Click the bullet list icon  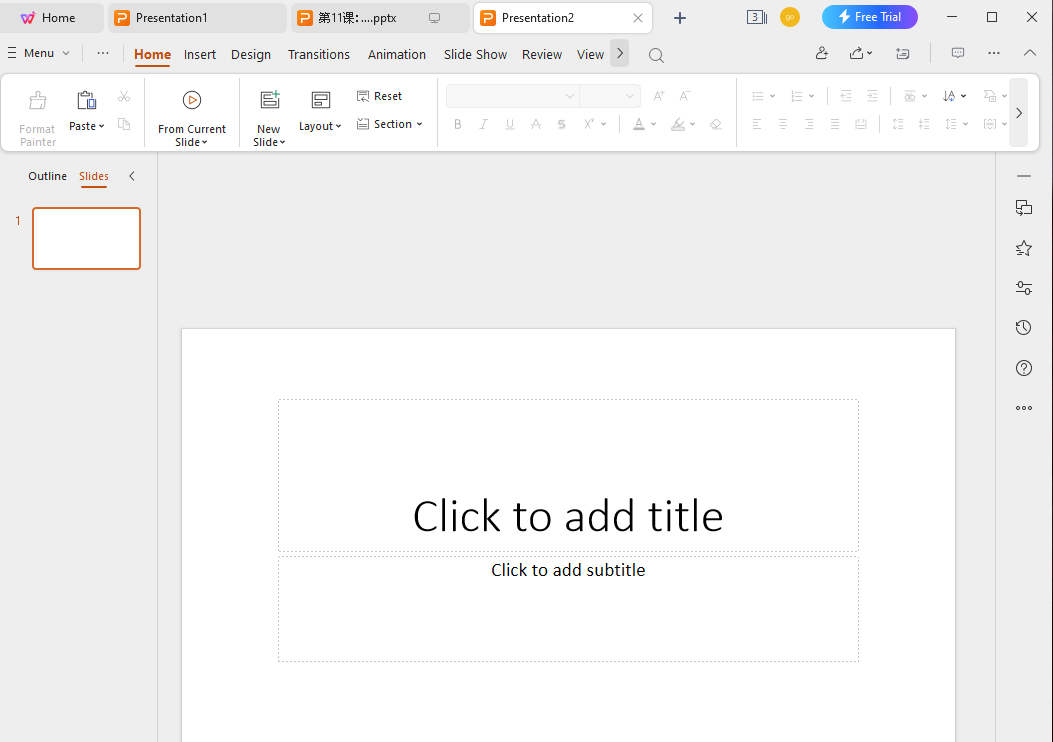pos(758,96)
